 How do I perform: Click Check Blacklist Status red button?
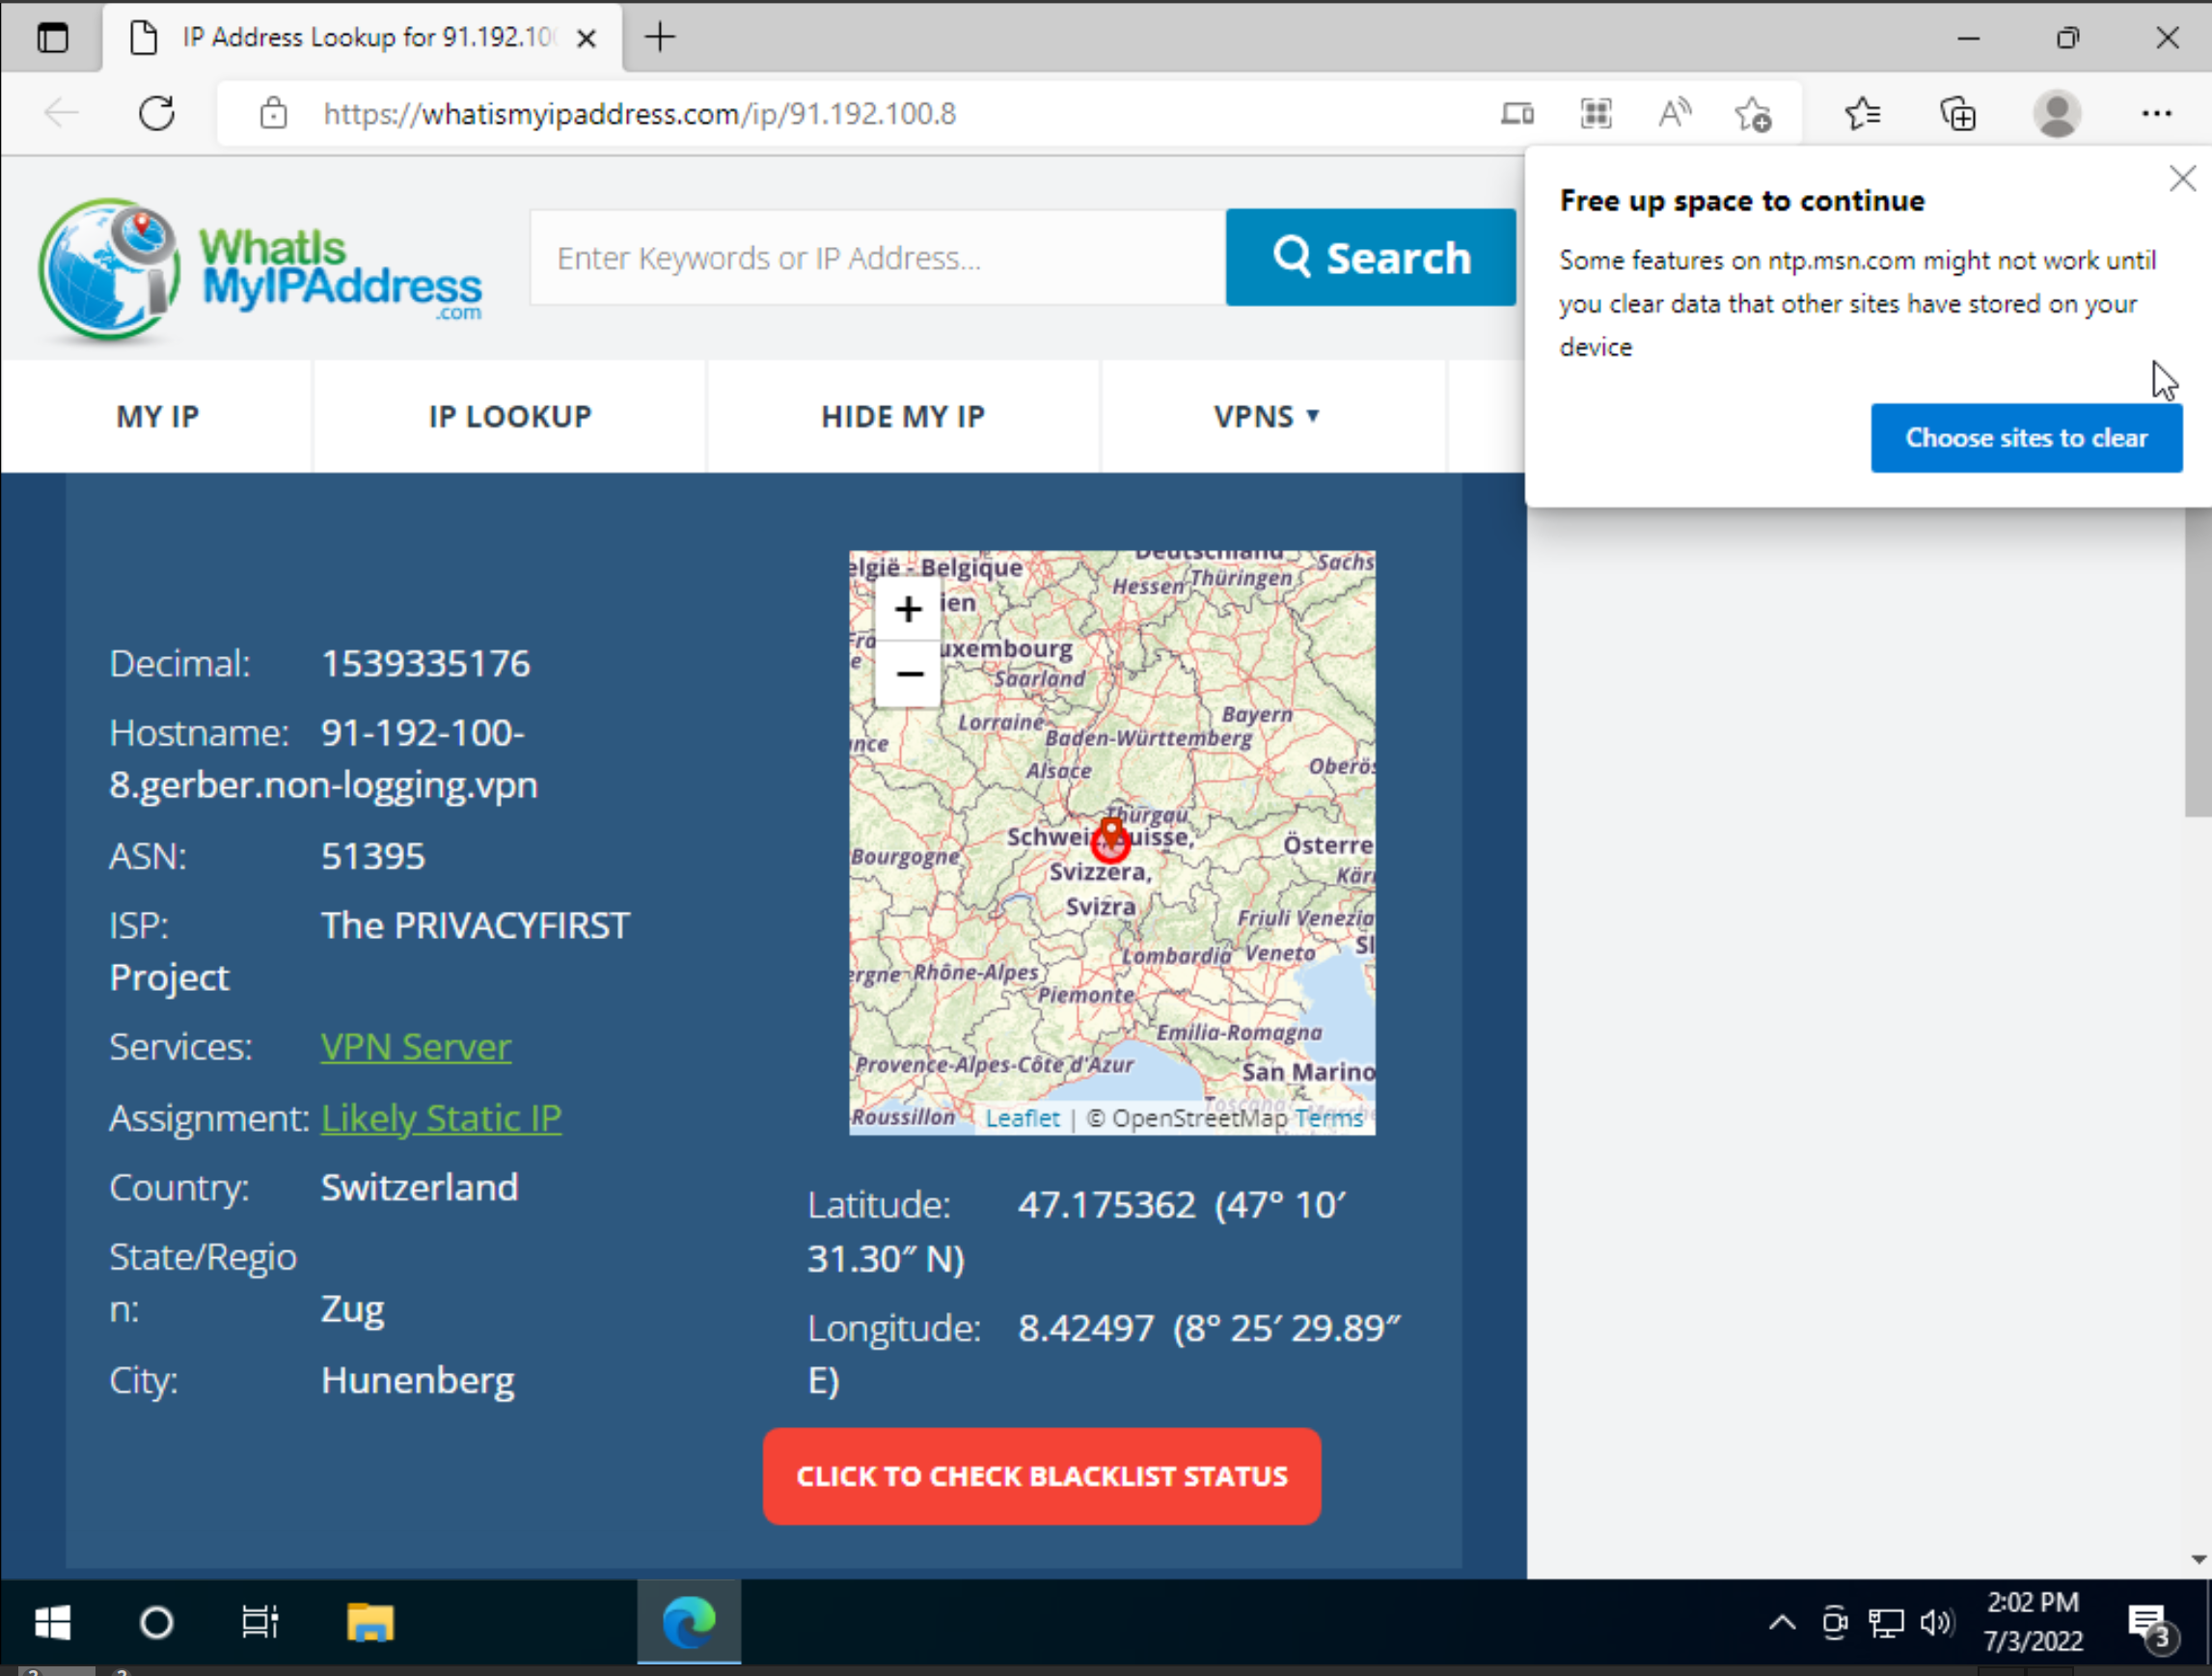click(x=1041, y=1476)
